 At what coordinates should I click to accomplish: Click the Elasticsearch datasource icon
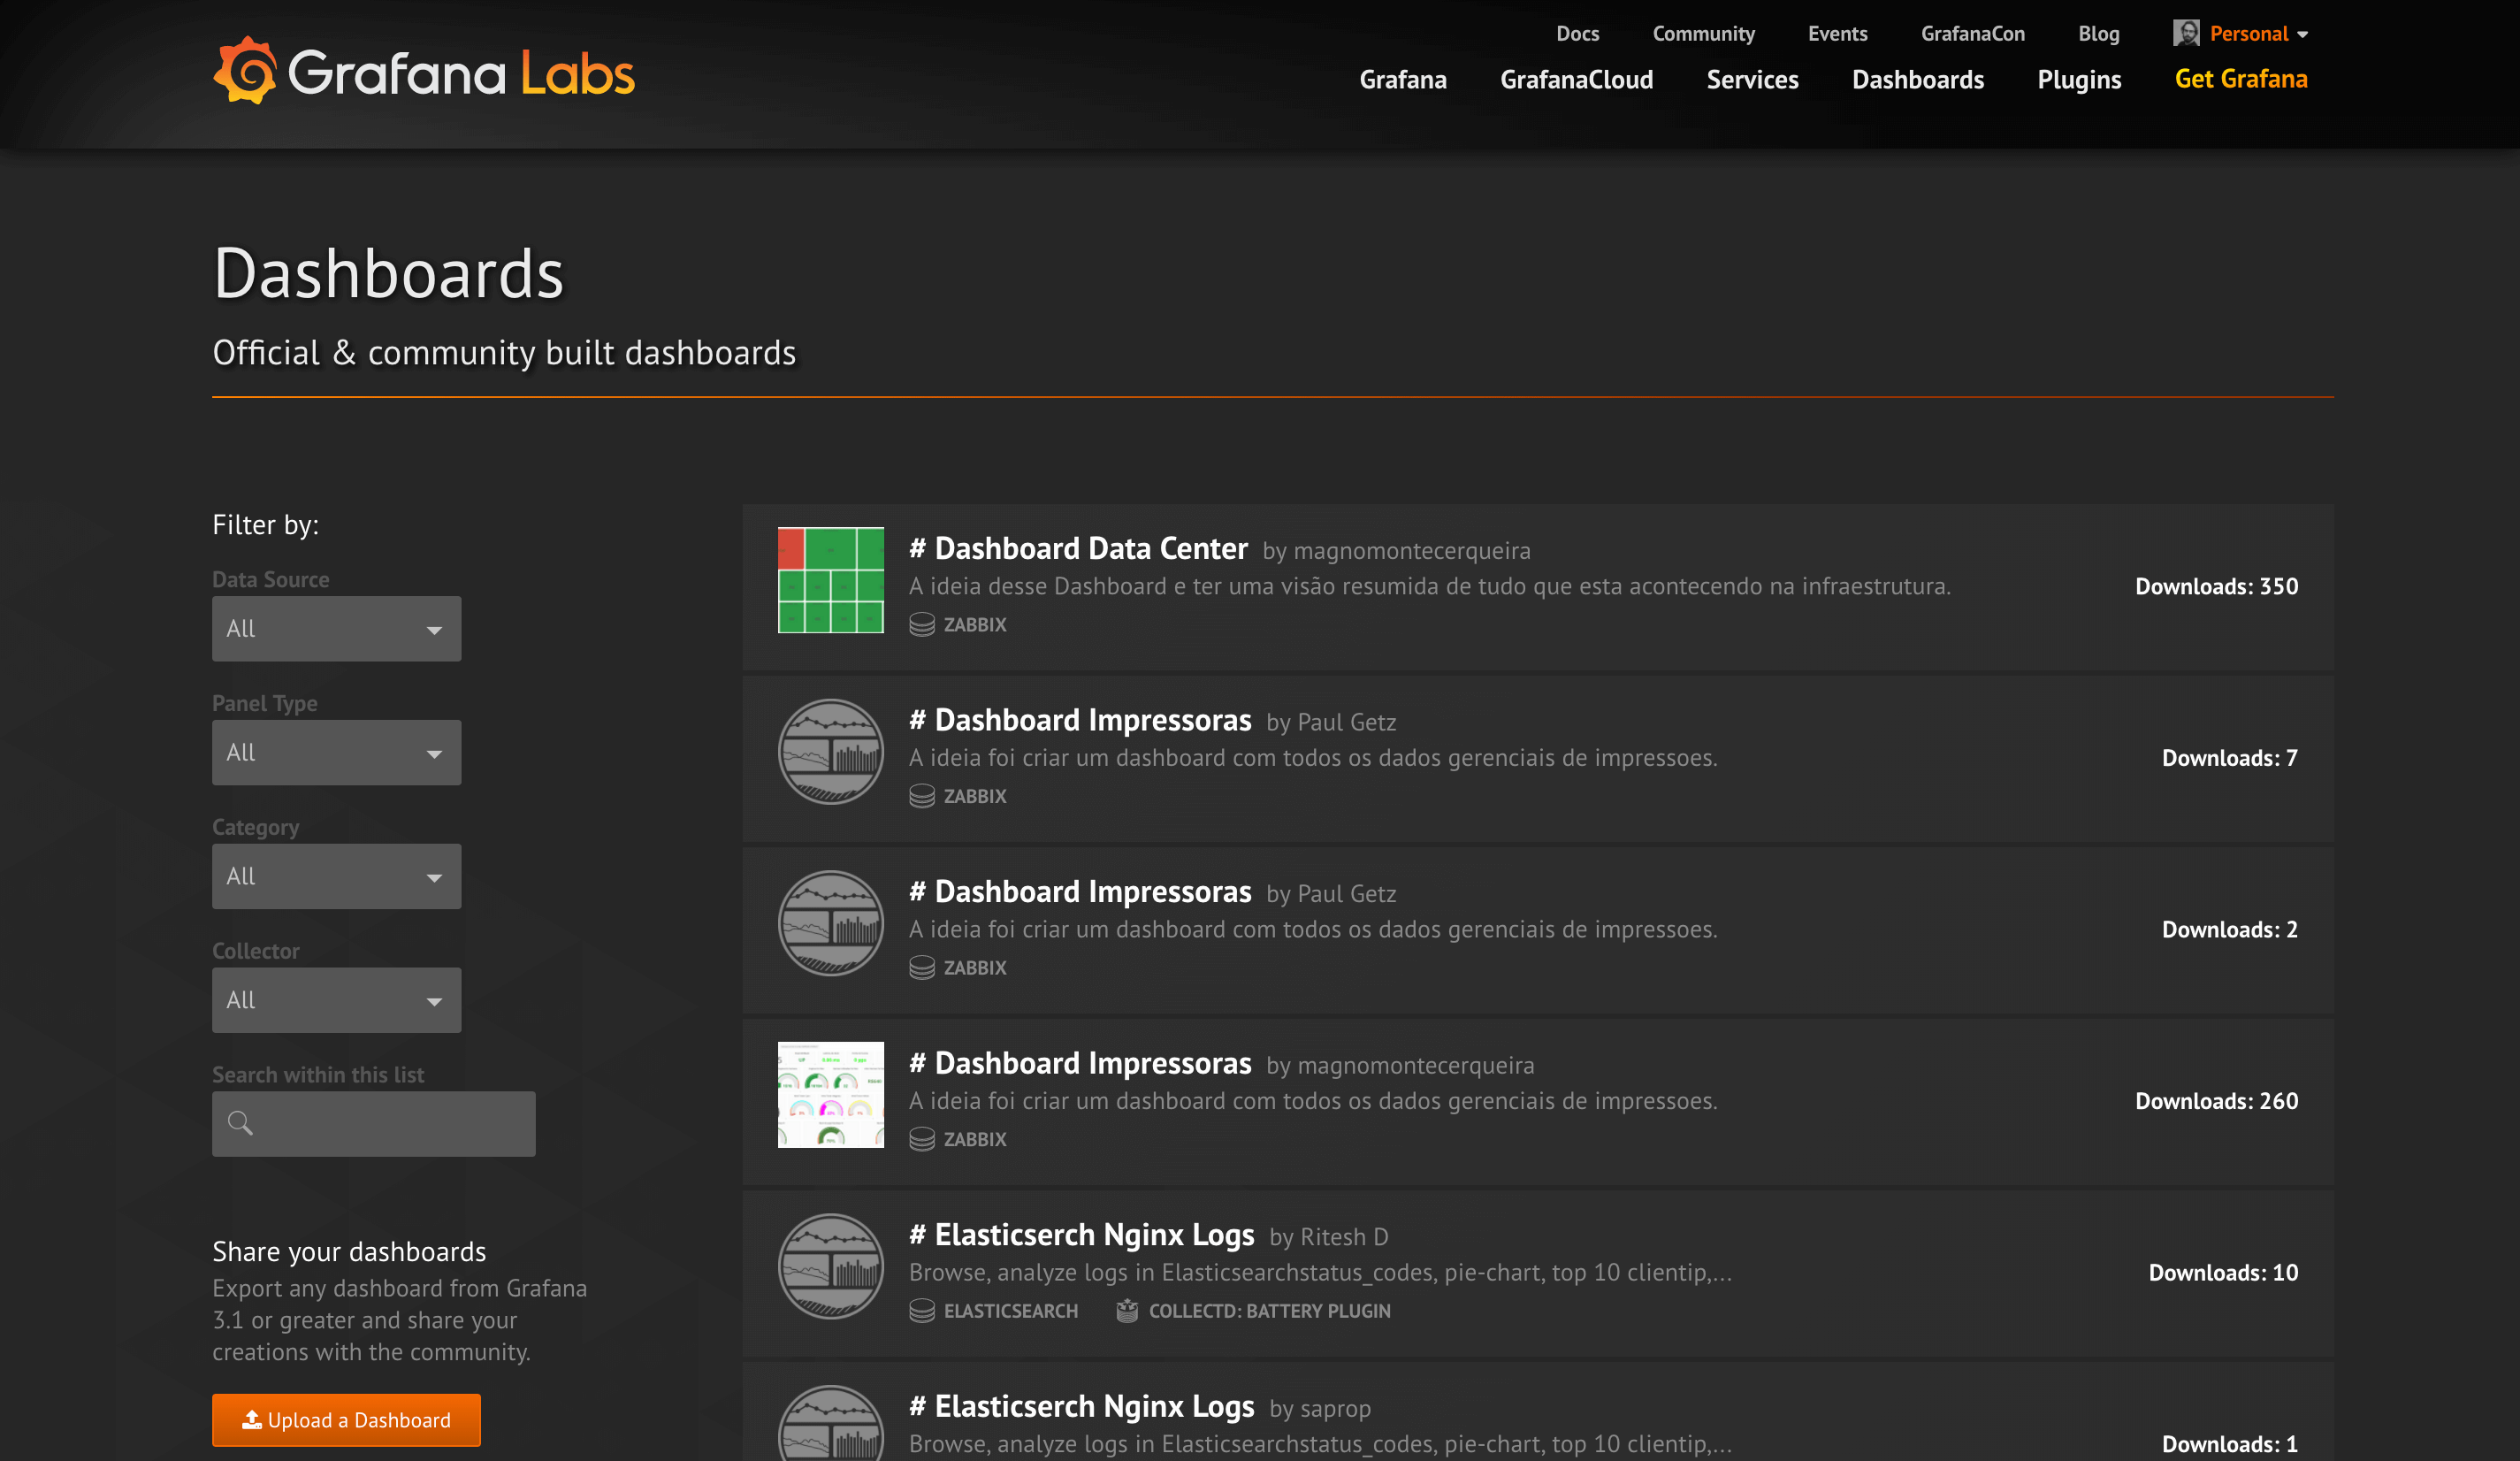[921, 1311]
